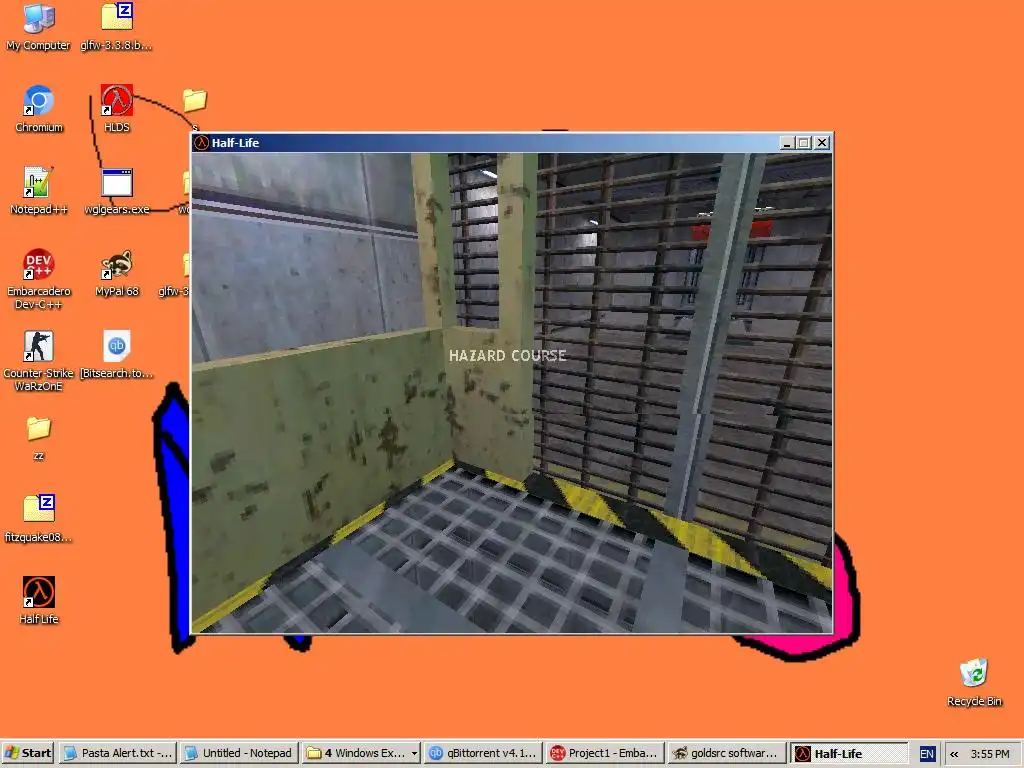Open the Recycle Bin
The width and height of the screenshot is (1024, 768).
point(974,682)
